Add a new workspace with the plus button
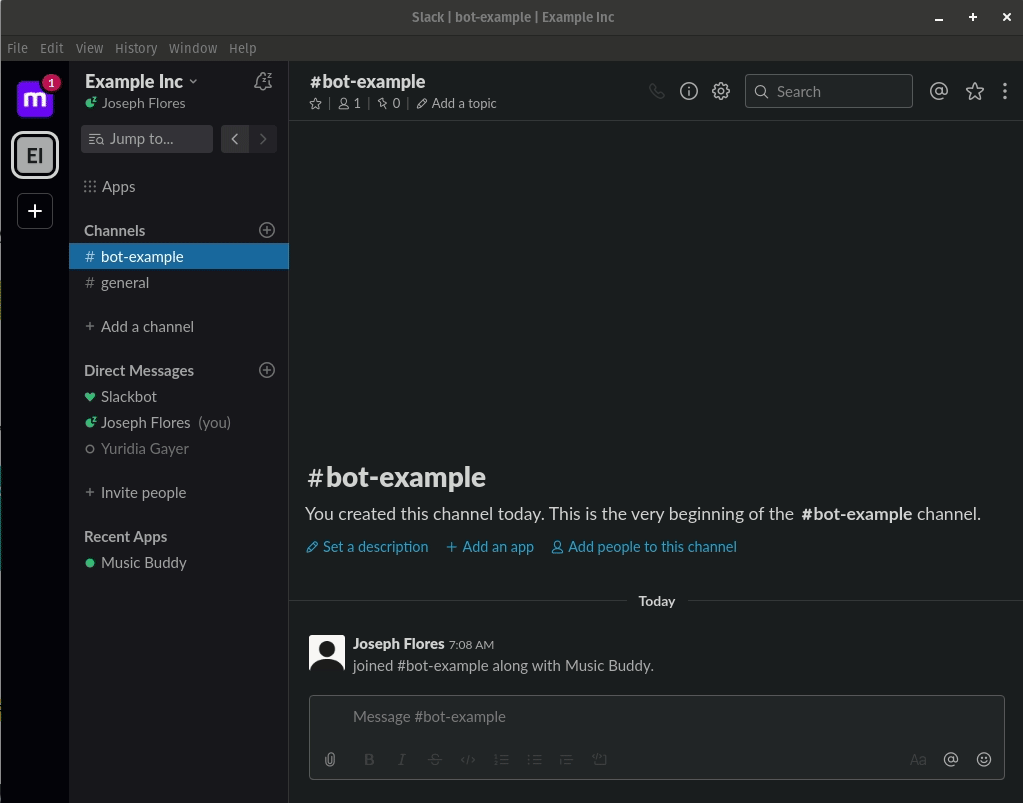This screenshot has height=803, width=1023. pyautogui.click(x=35, y=211)
